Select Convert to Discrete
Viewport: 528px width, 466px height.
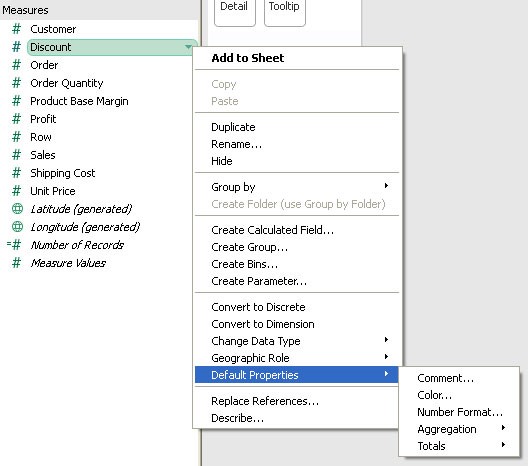point(258,307)
